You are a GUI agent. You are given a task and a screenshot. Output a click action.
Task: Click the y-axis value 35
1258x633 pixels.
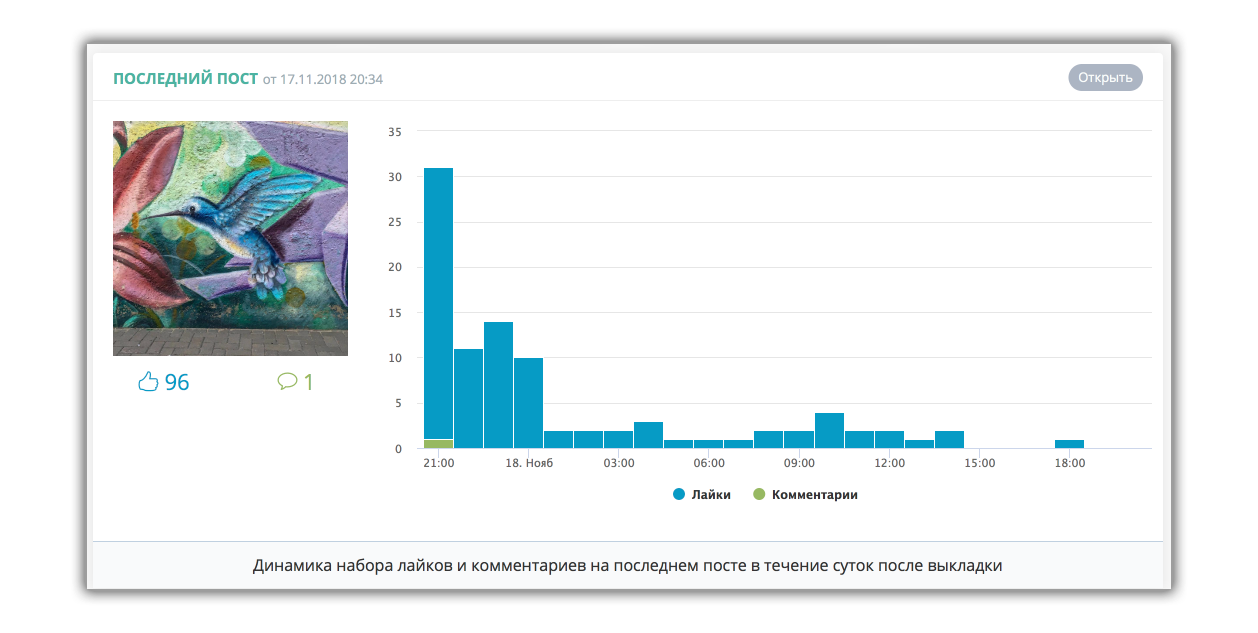(394, 132)
